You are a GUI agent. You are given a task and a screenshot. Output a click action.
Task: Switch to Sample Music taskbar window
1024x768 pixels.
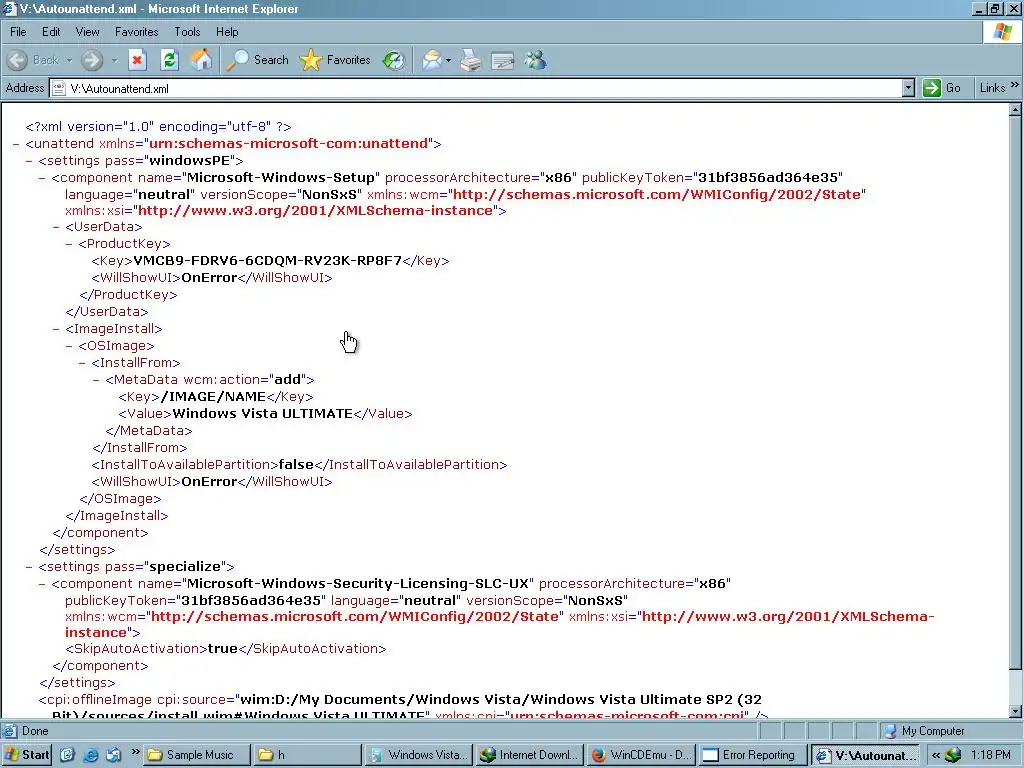click(197, 755)
